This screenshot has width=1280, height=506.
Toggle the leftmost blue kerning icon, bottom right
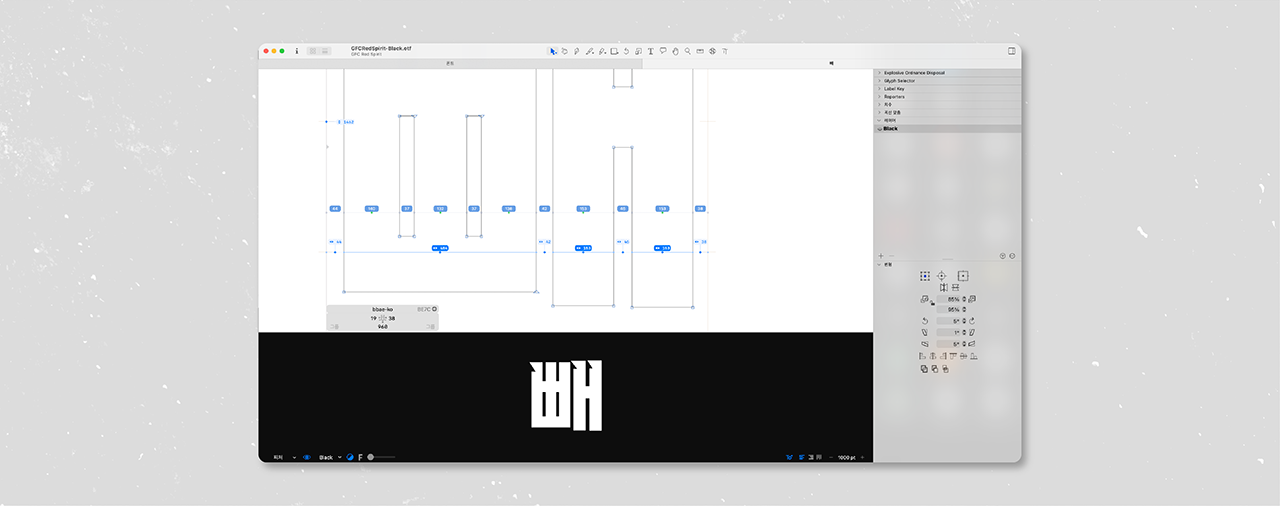[x=789, y=457]
